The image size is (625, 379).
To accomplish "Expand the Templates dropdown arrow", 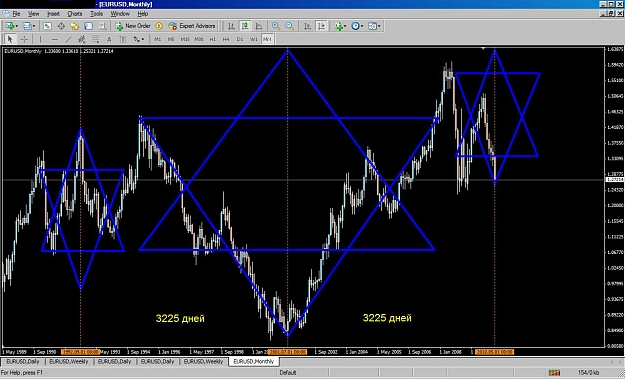I will (x=379, y=26).
